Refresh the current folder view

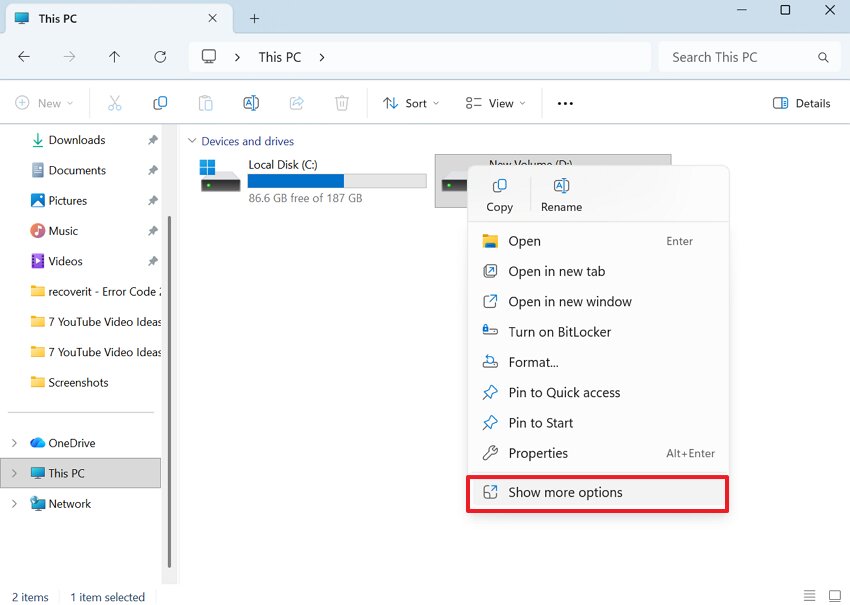160,57
